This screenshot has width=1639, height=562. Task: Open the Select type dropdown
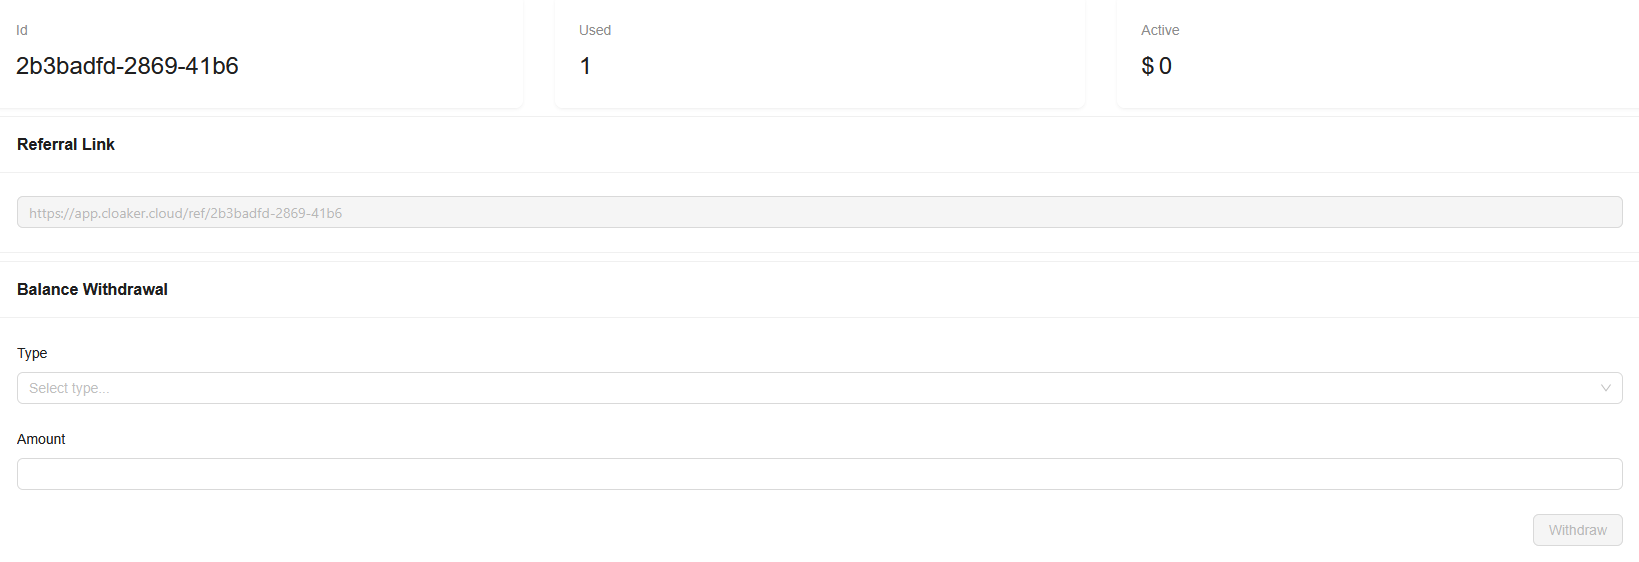click(x=800, y=388)
